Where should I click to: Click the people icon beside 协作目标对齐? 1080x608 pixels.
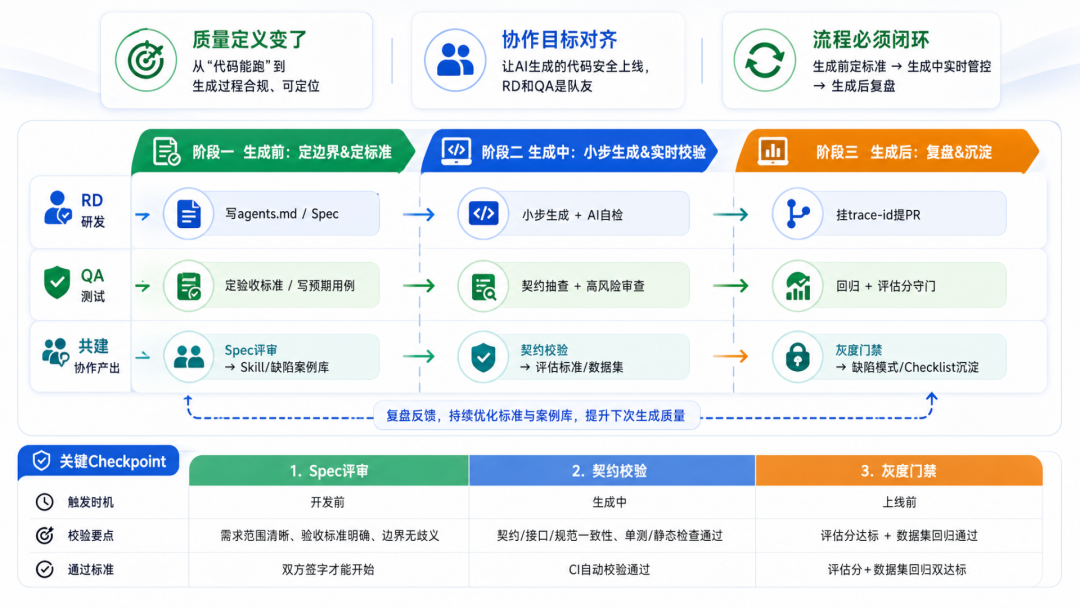click(x=455, y=61)
